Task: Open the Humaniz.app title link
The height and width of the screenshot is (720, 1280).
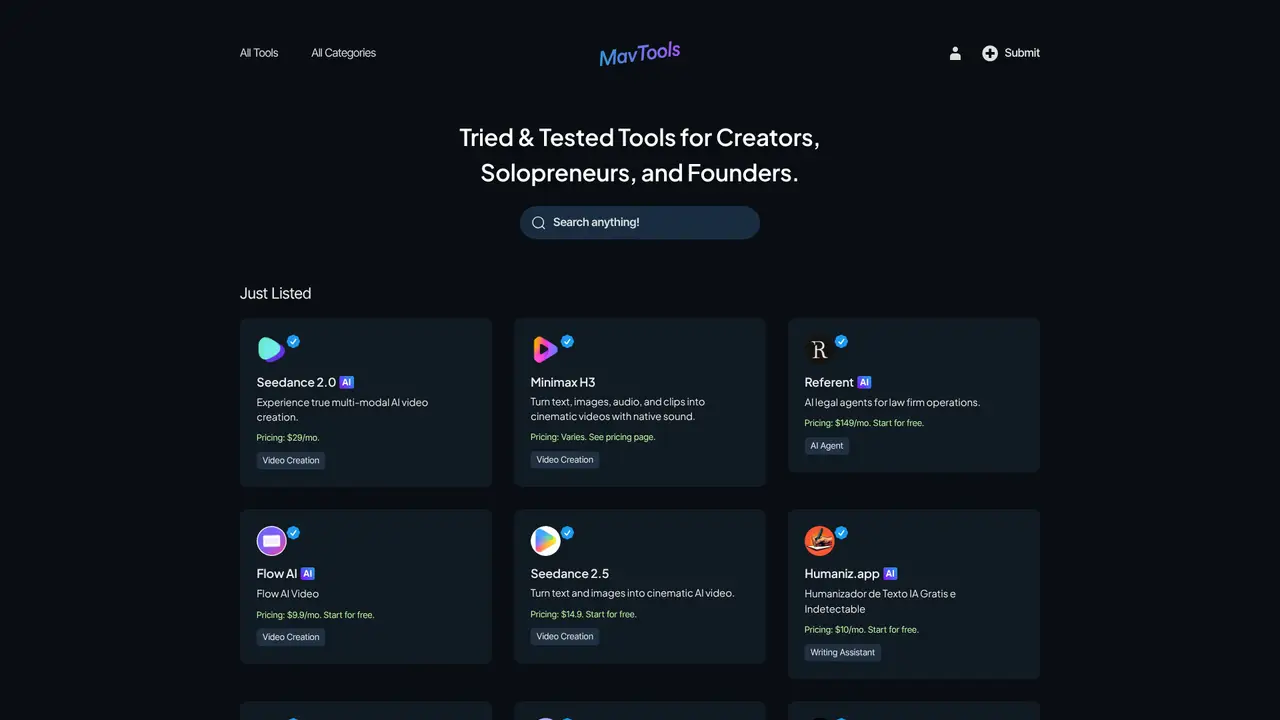Action: coord(842,574)
